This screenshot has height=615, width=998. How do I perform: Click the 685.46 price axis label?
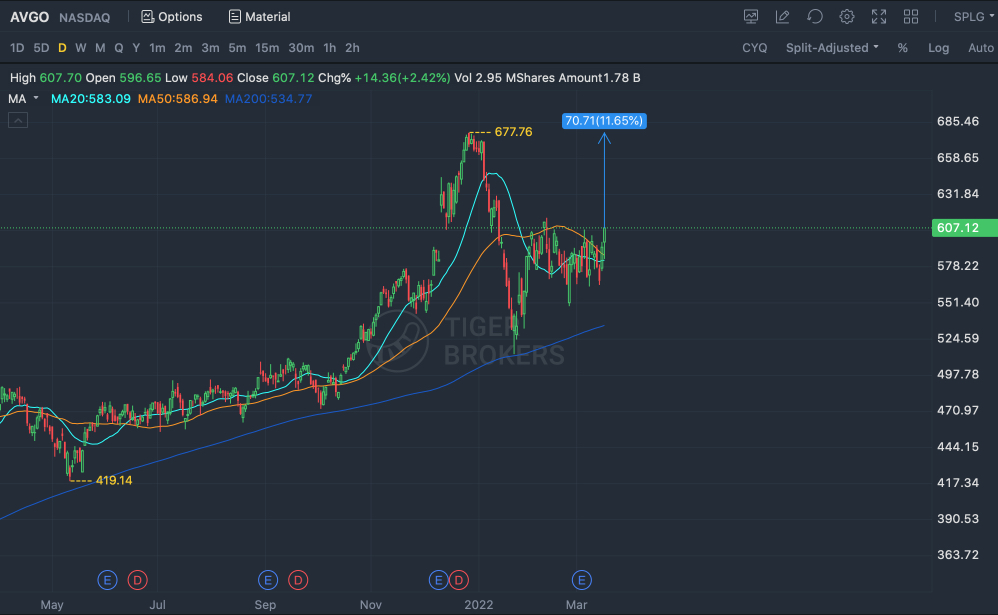pyautogui.click(x=958, y=121)
